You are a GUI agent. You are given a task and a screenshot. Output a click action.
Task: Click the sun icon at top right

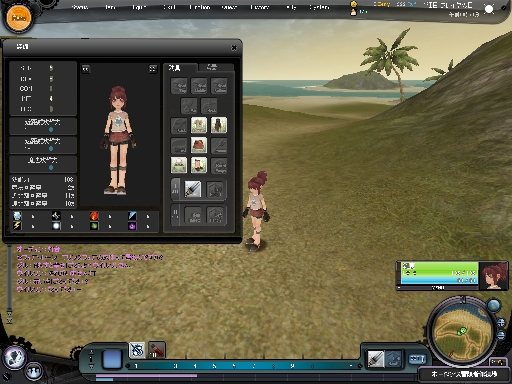click(489, 9)
